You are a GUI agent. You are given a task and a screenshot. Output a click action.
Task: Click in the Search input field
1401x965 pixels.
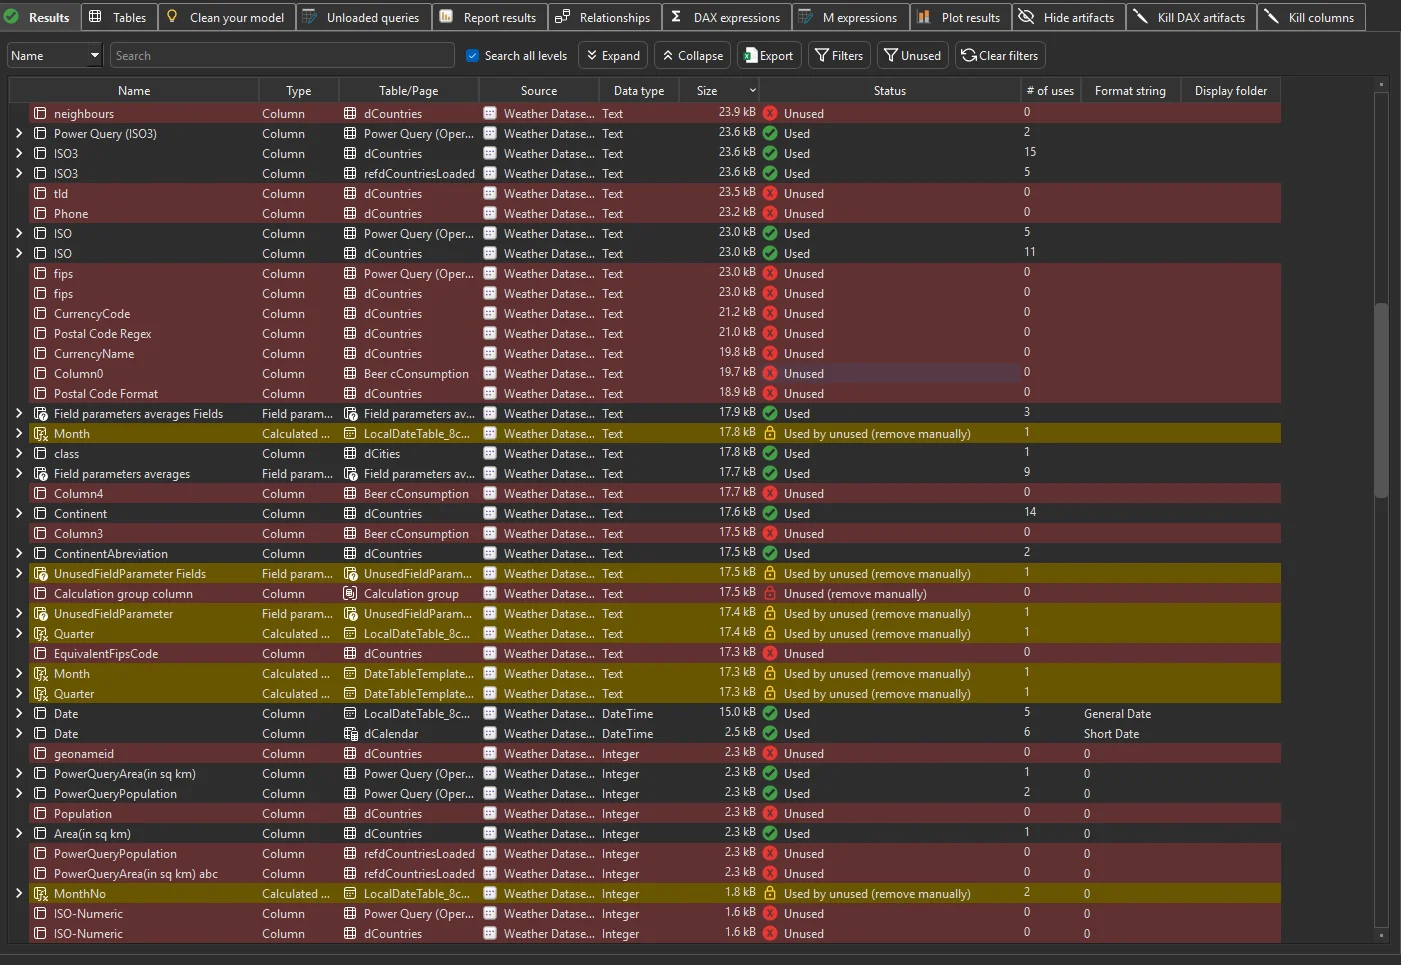coord(281,56)
